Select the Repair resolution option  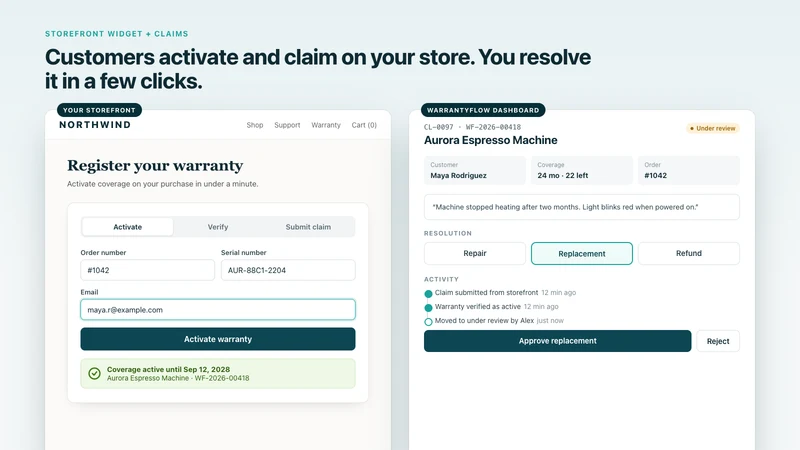click(x=474, y=253)
